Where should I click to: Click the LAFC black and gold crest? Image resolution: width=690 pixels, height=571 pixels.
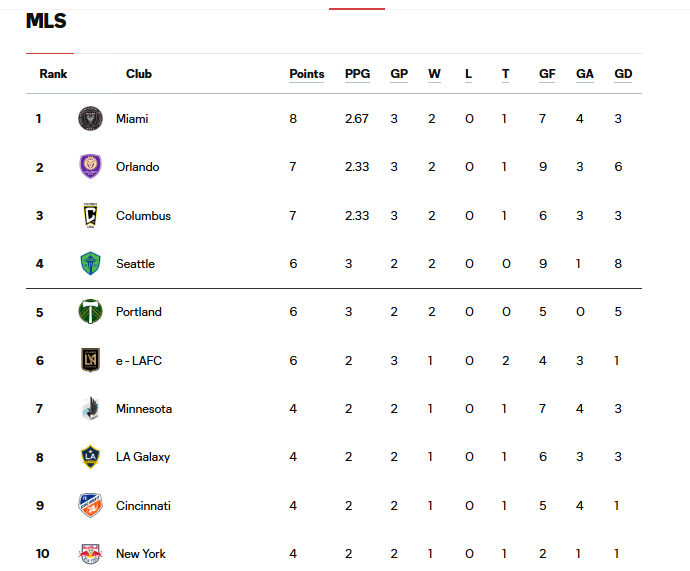click(x=90, y=360)
